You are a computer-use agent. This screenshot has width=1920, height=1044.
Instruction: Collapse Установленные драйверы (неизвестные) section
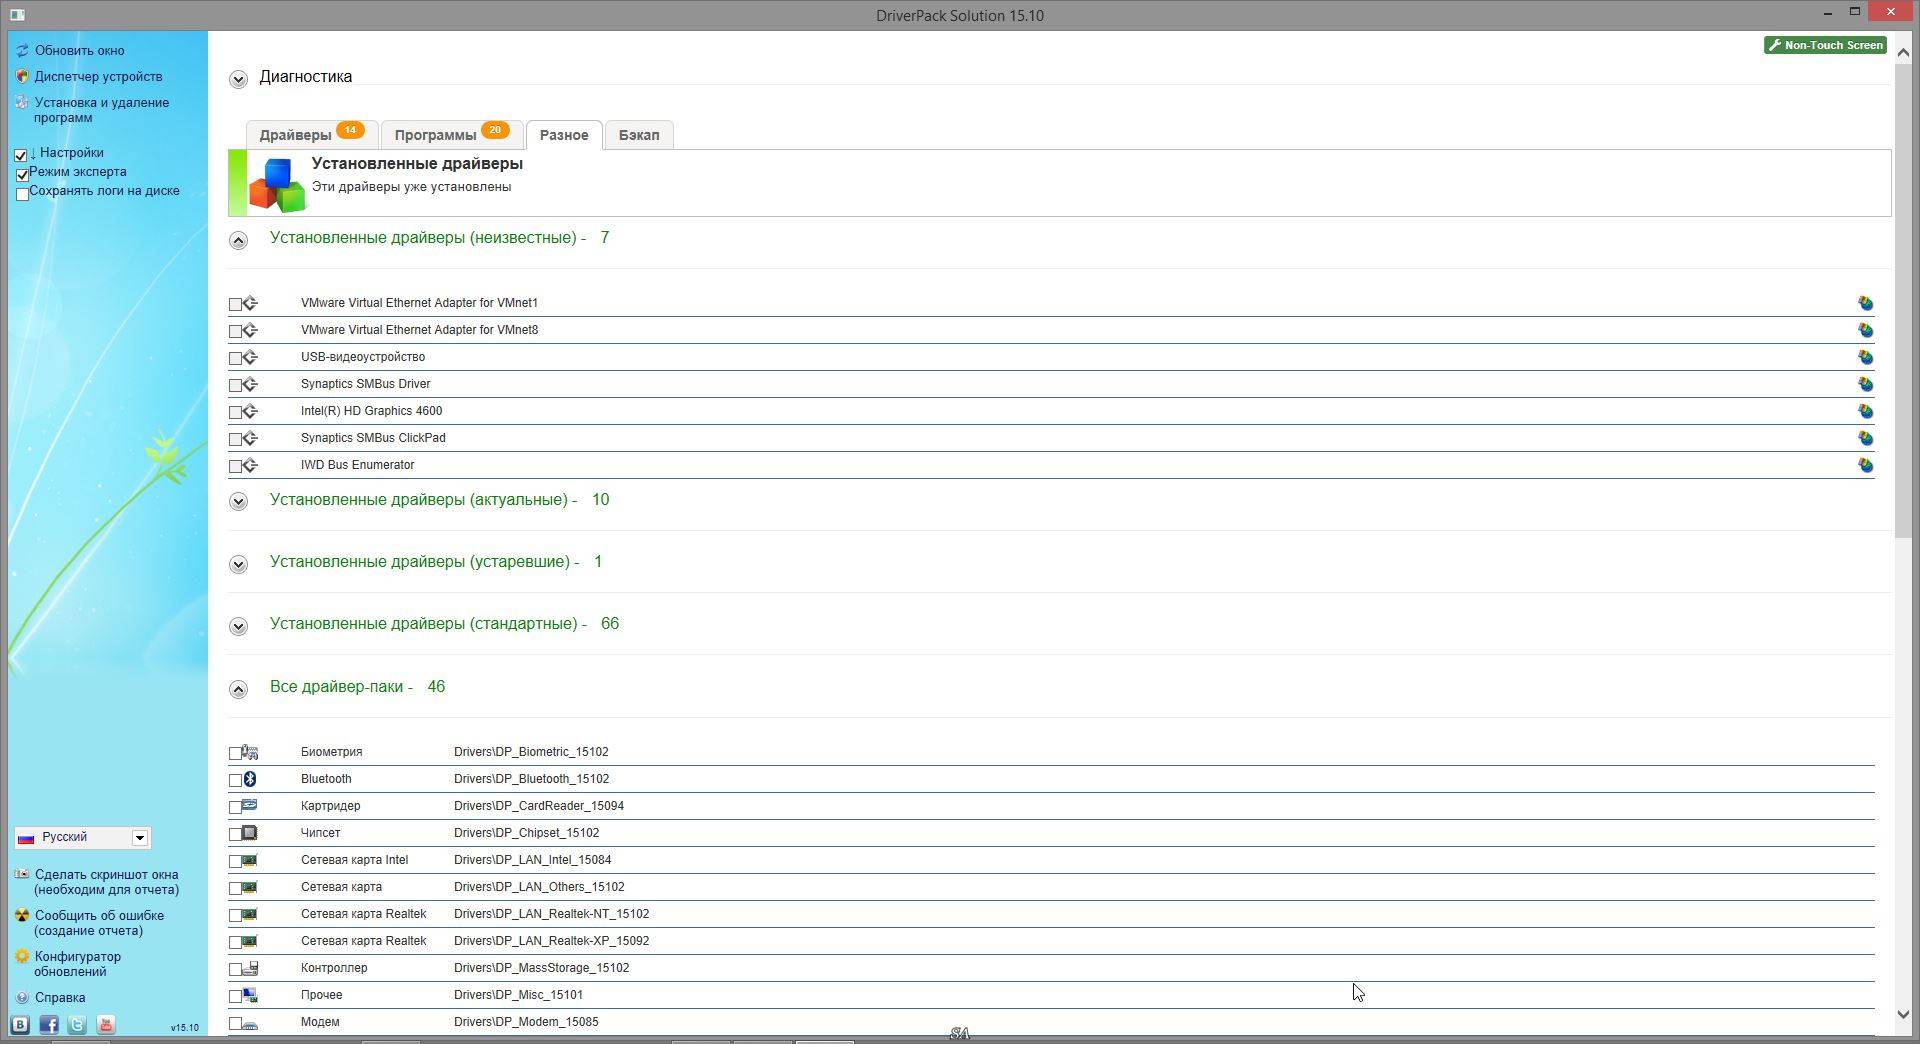pyautogui.click(x=238, y=240)
